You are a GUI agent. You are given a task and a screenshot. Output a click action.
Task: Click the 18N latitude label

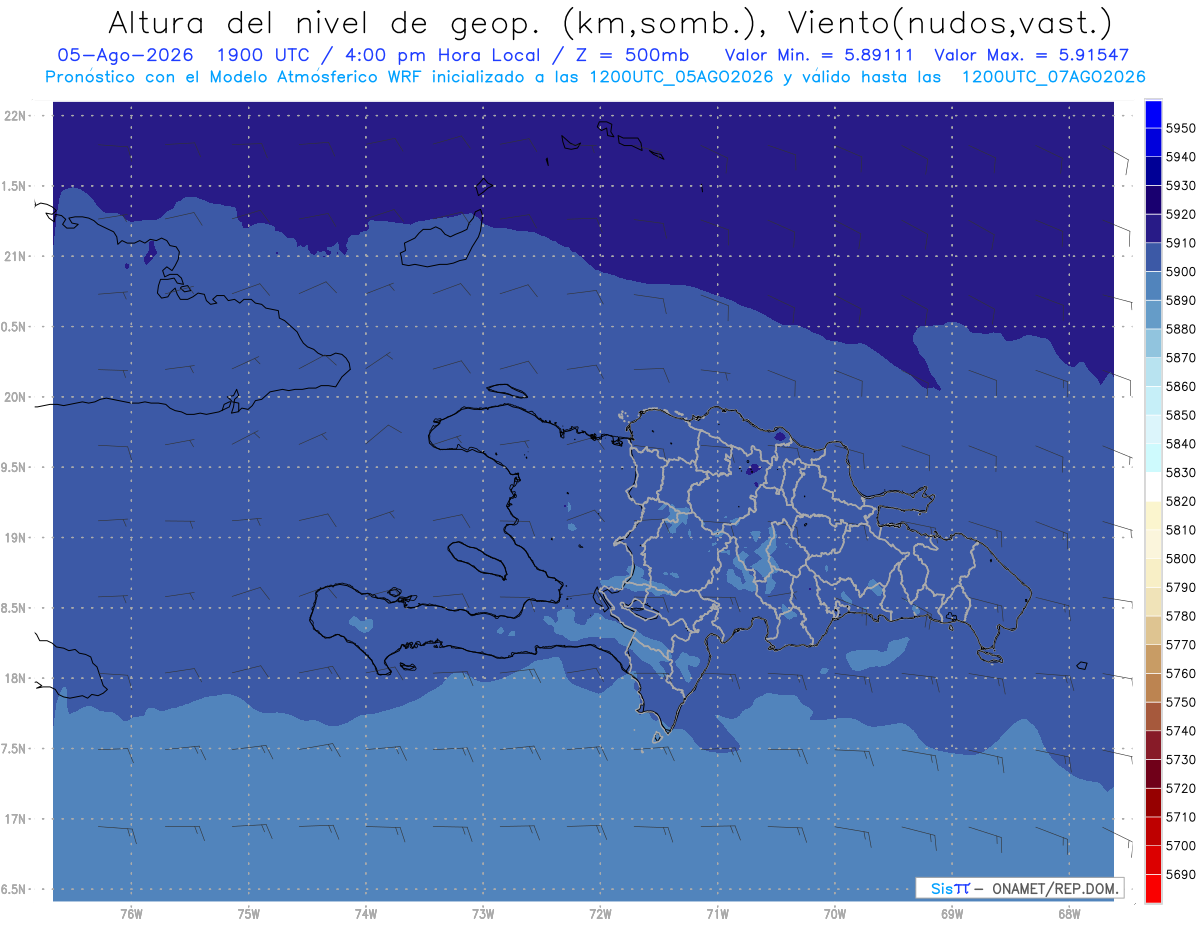[14, 679]
